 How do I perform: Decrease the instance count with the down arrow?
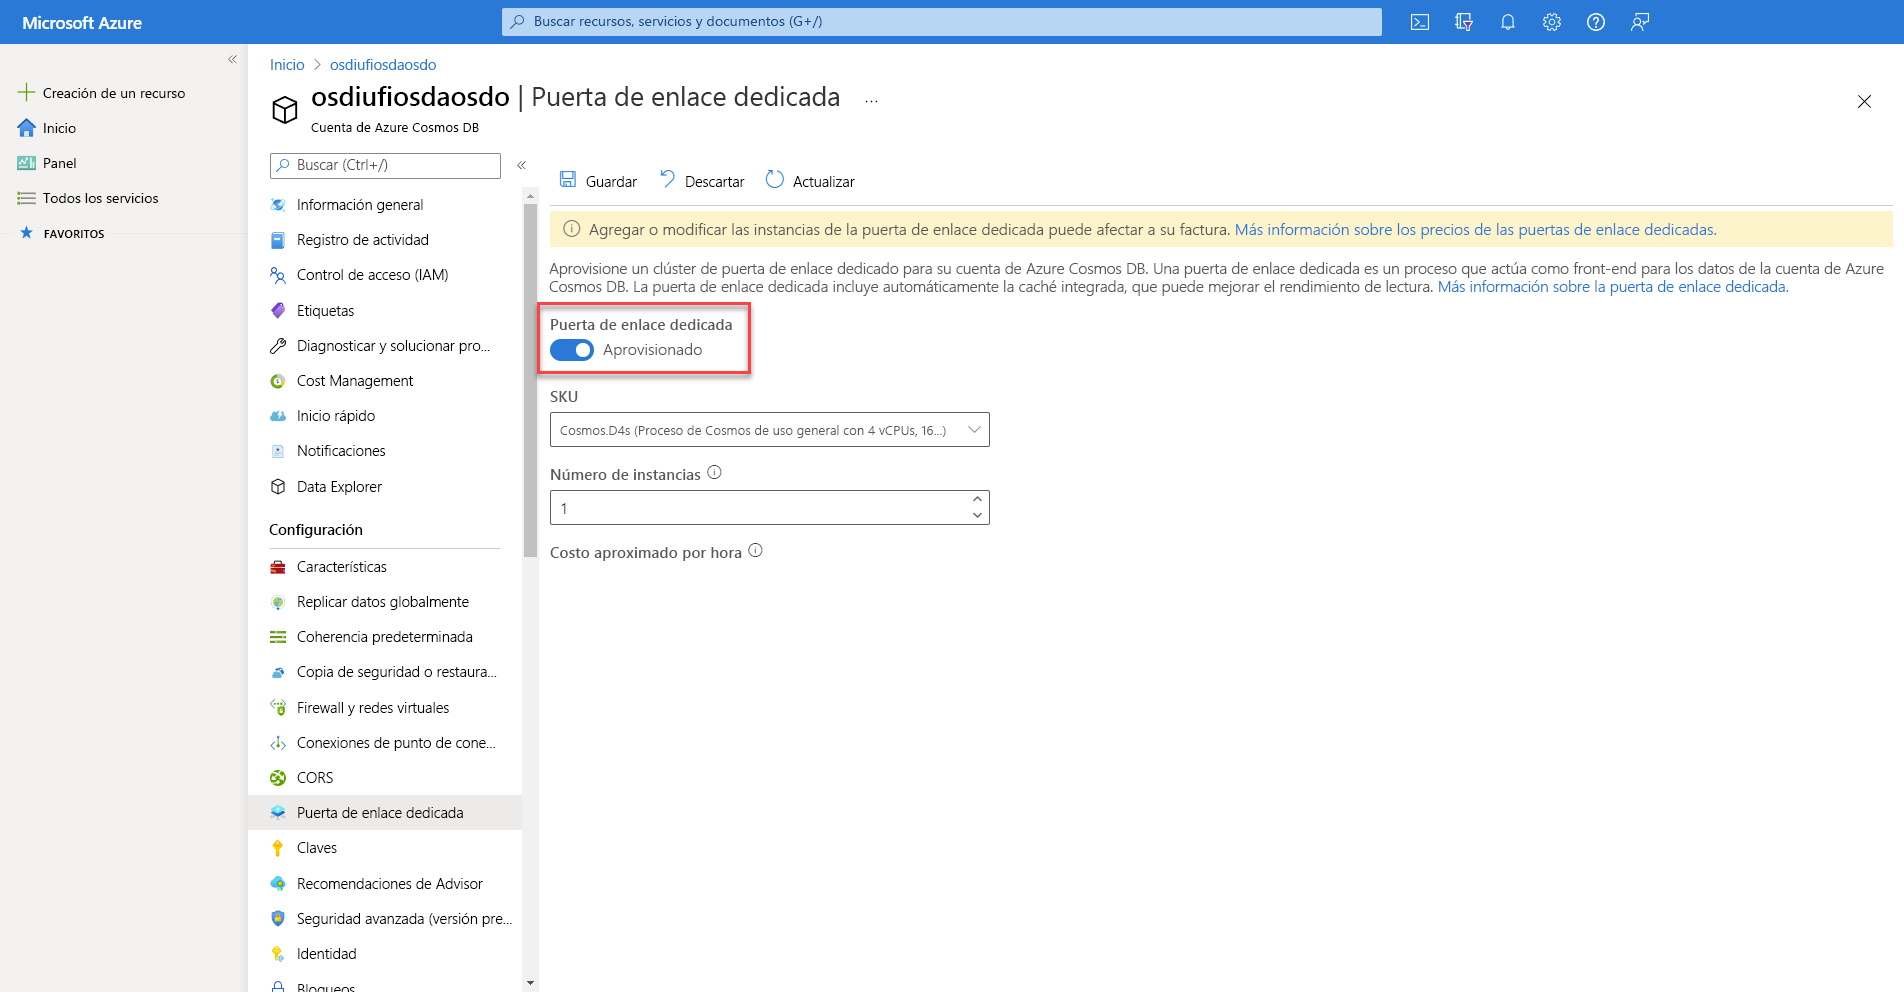[x=977, y=515]
